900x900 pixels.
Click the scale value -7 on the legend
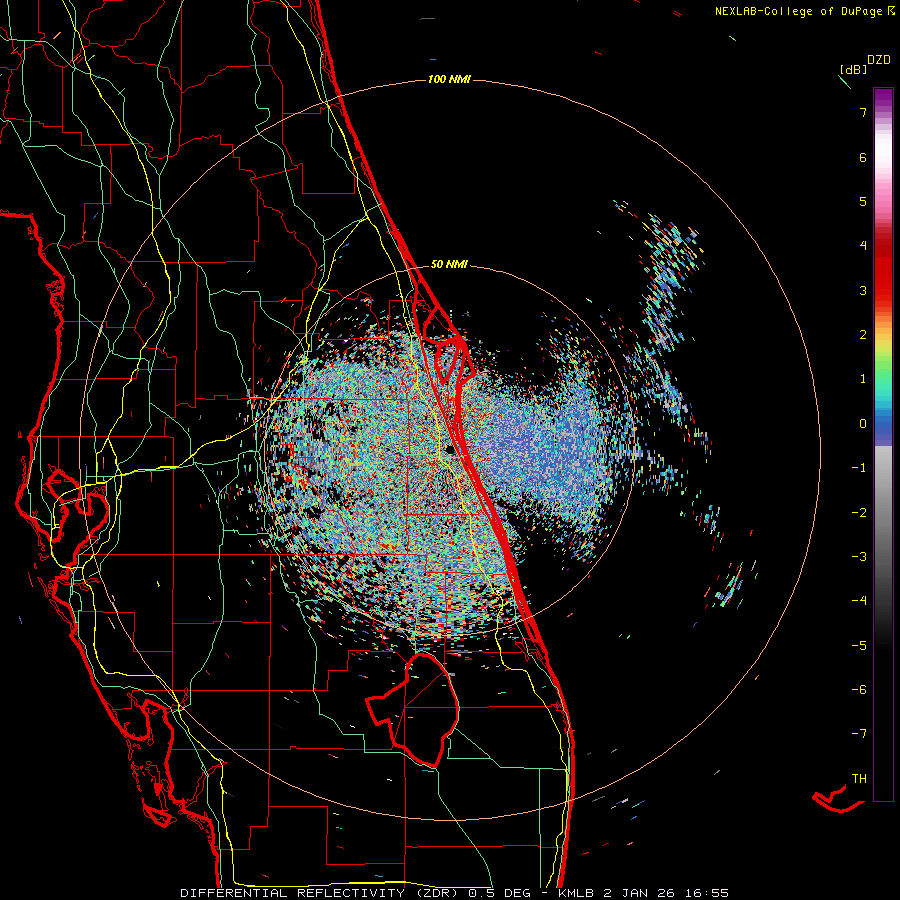pyautogui.click(x=859, y=734)
